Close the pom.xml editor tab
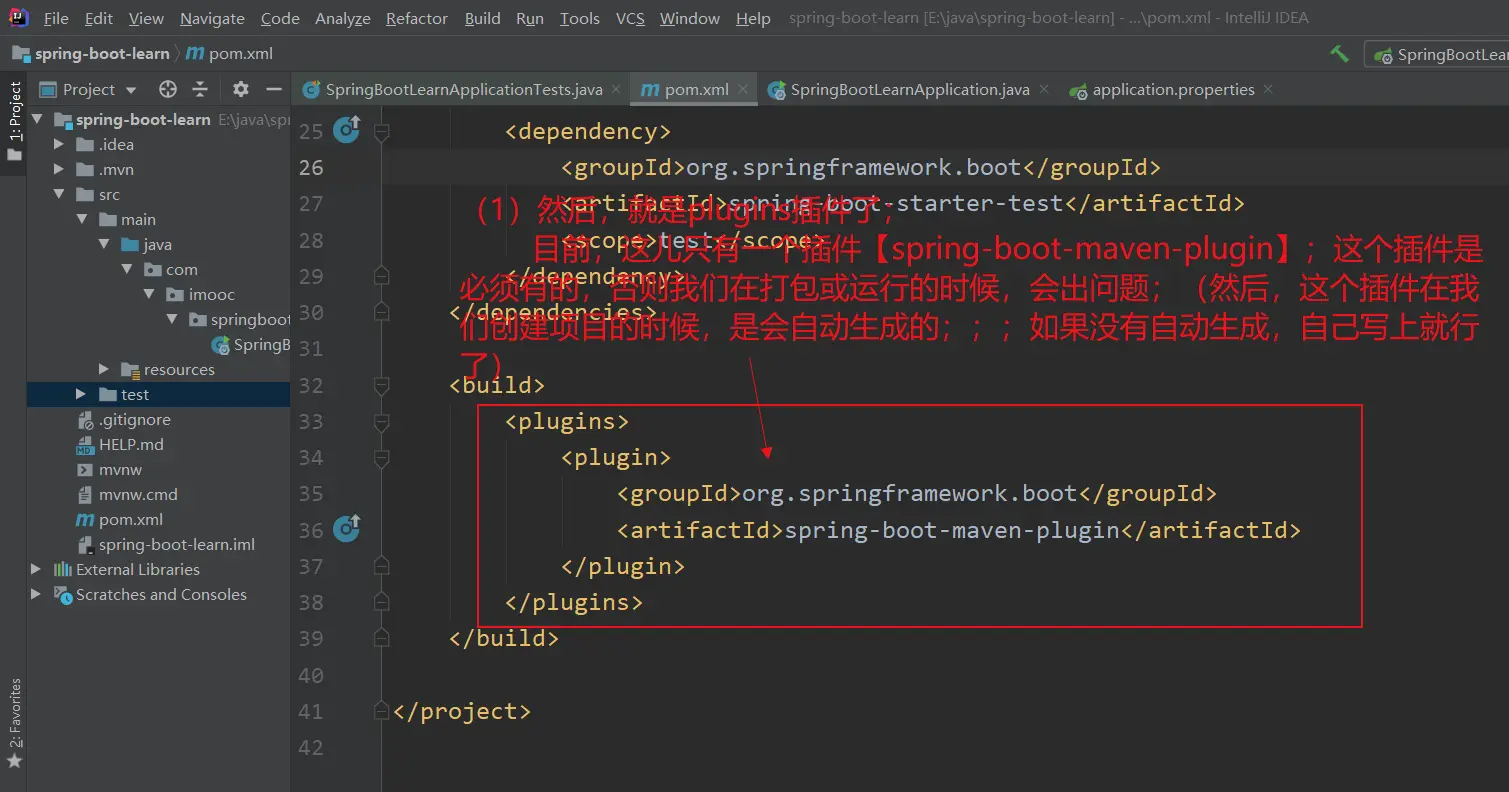 click(743, 89)
